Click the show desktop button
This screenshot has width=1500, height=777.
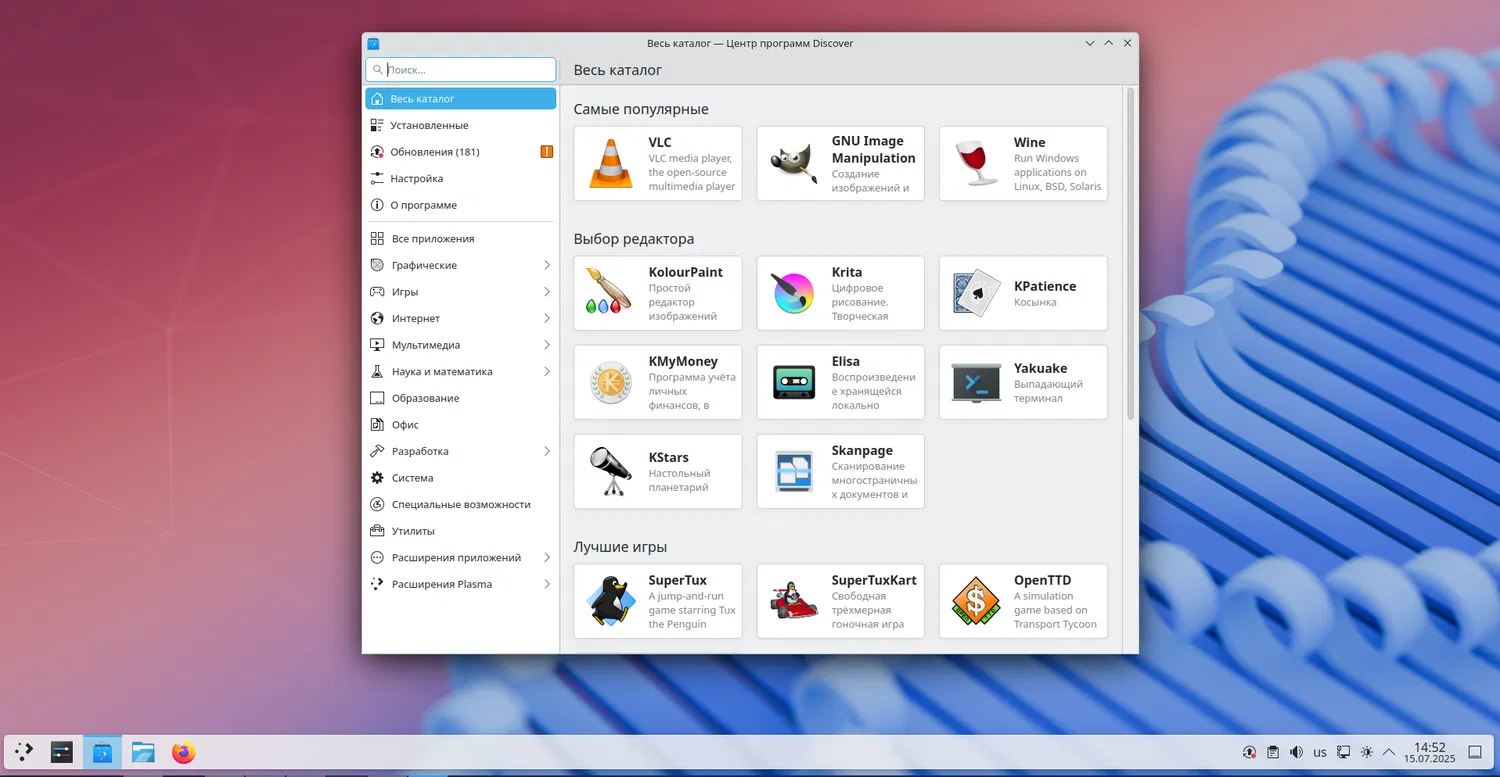coord(1475,752)
